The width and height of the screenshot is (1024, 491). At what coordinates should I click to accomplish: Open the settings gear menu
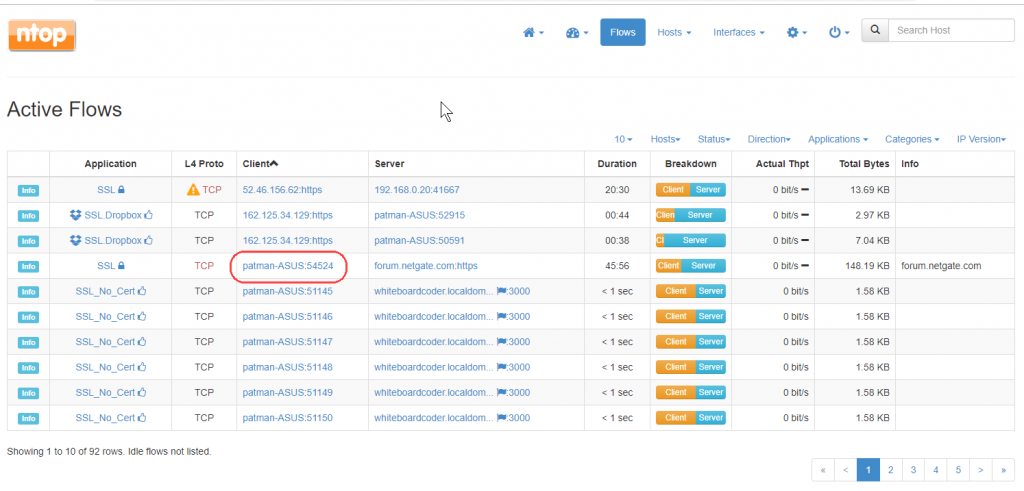coord(796,32)
